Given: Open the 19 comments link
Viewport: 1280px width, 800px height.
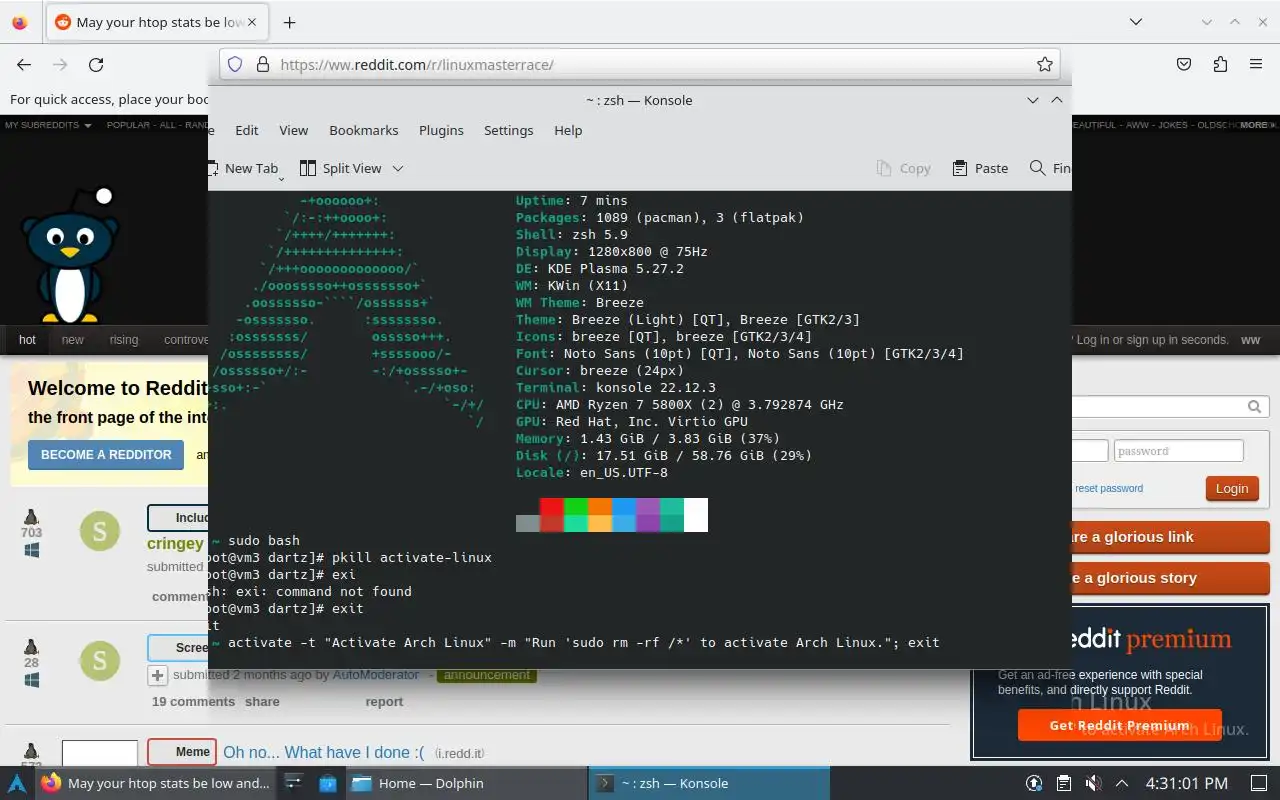Looking at the screenshot, I should 193,701.
